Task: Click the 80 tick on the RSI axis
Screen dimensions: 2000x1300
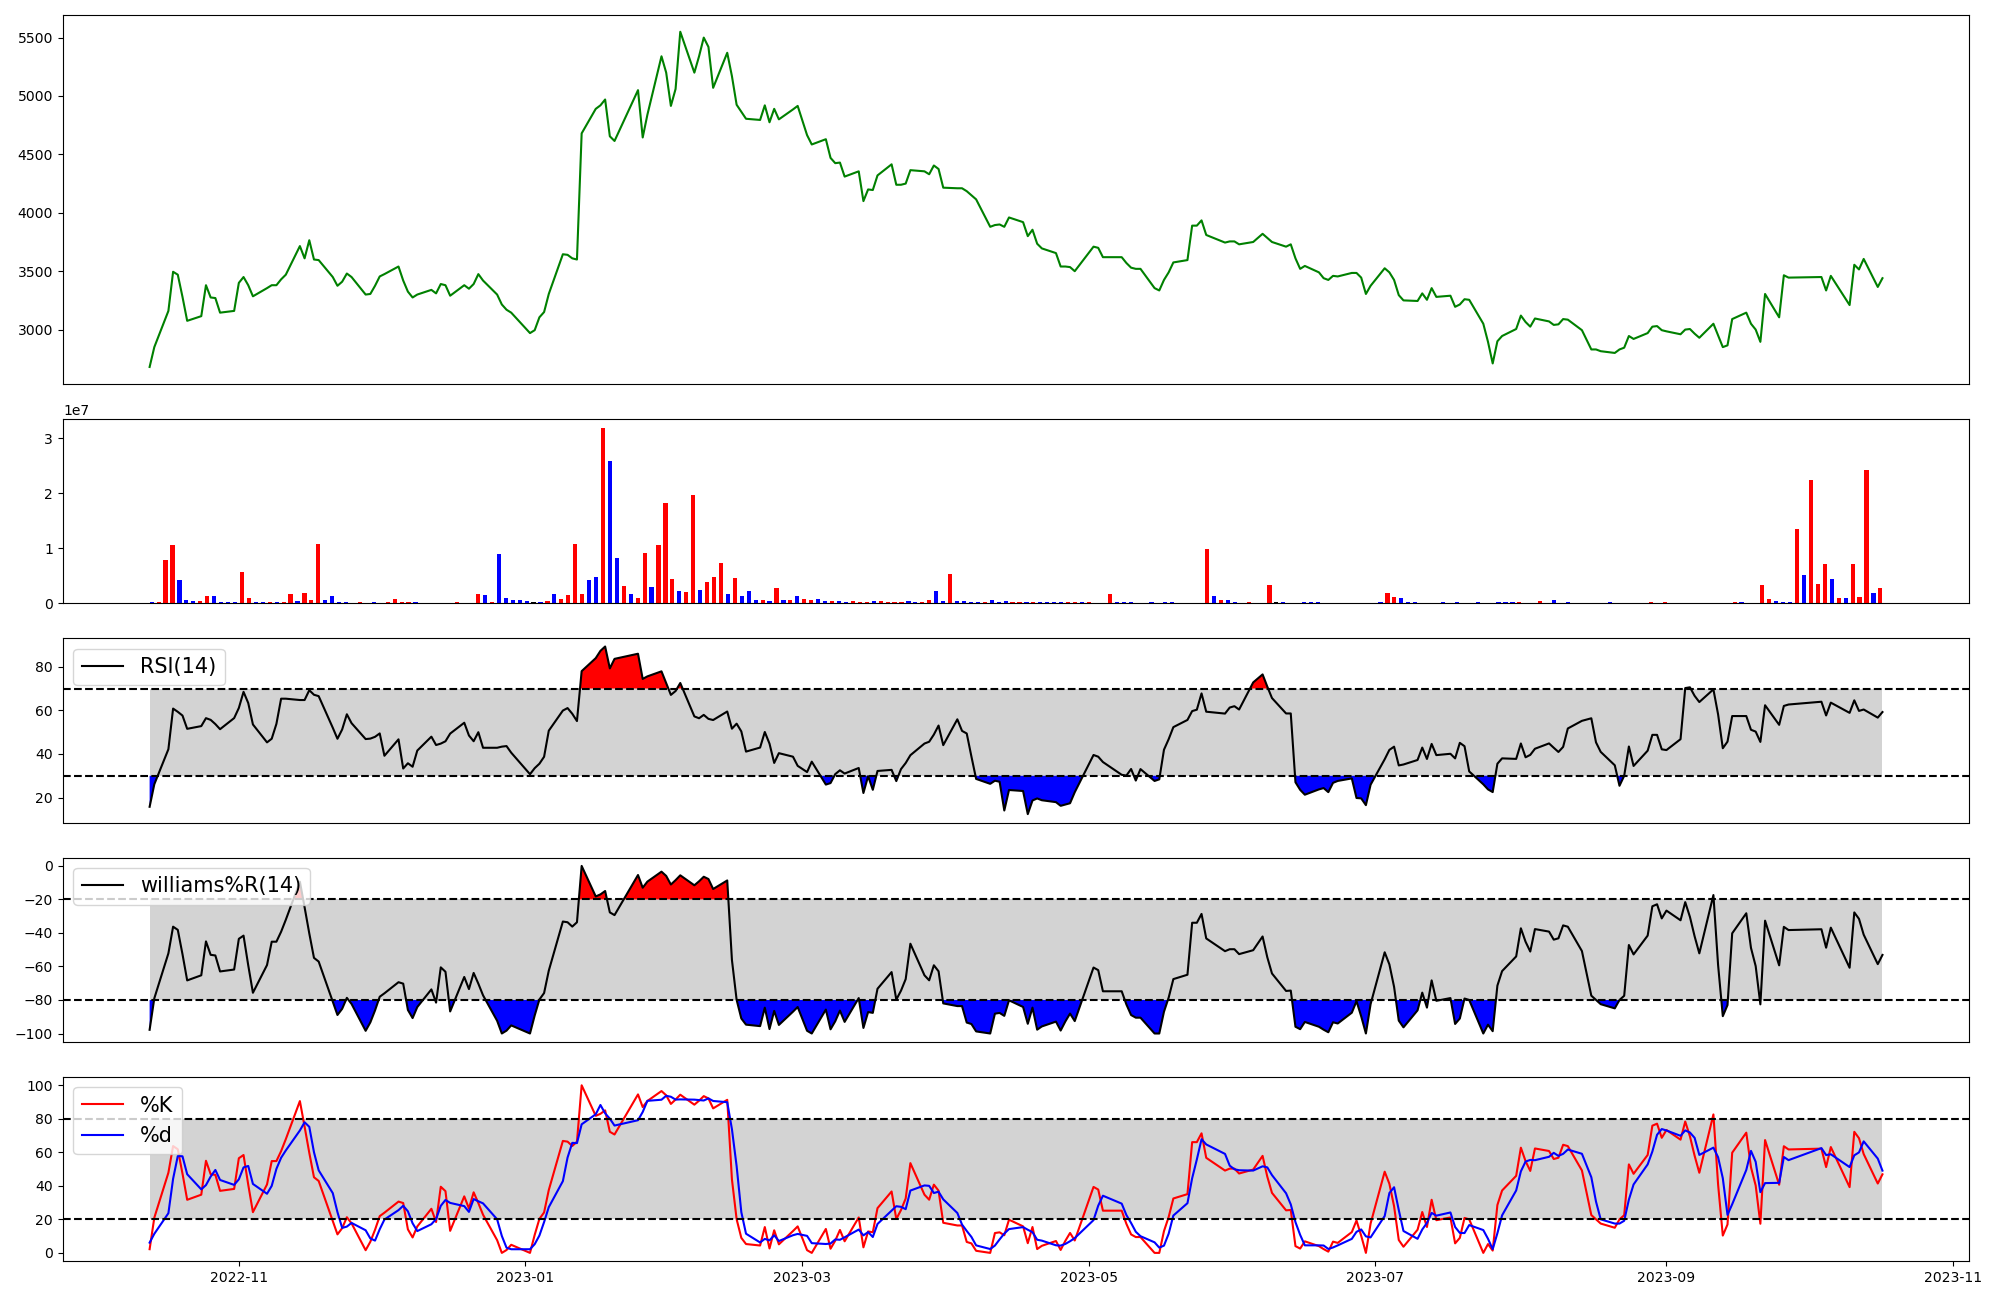Action: 44,667
